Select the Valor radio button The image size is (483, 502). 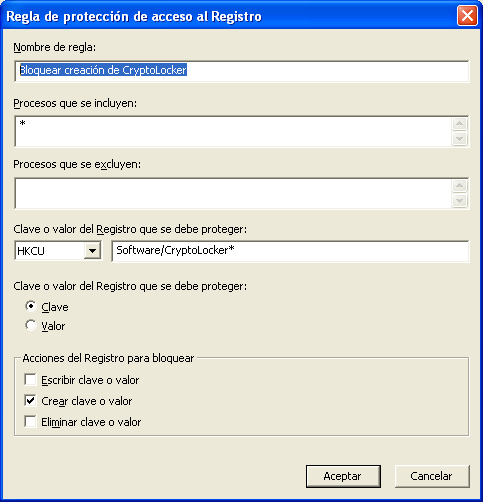[31, 325]
